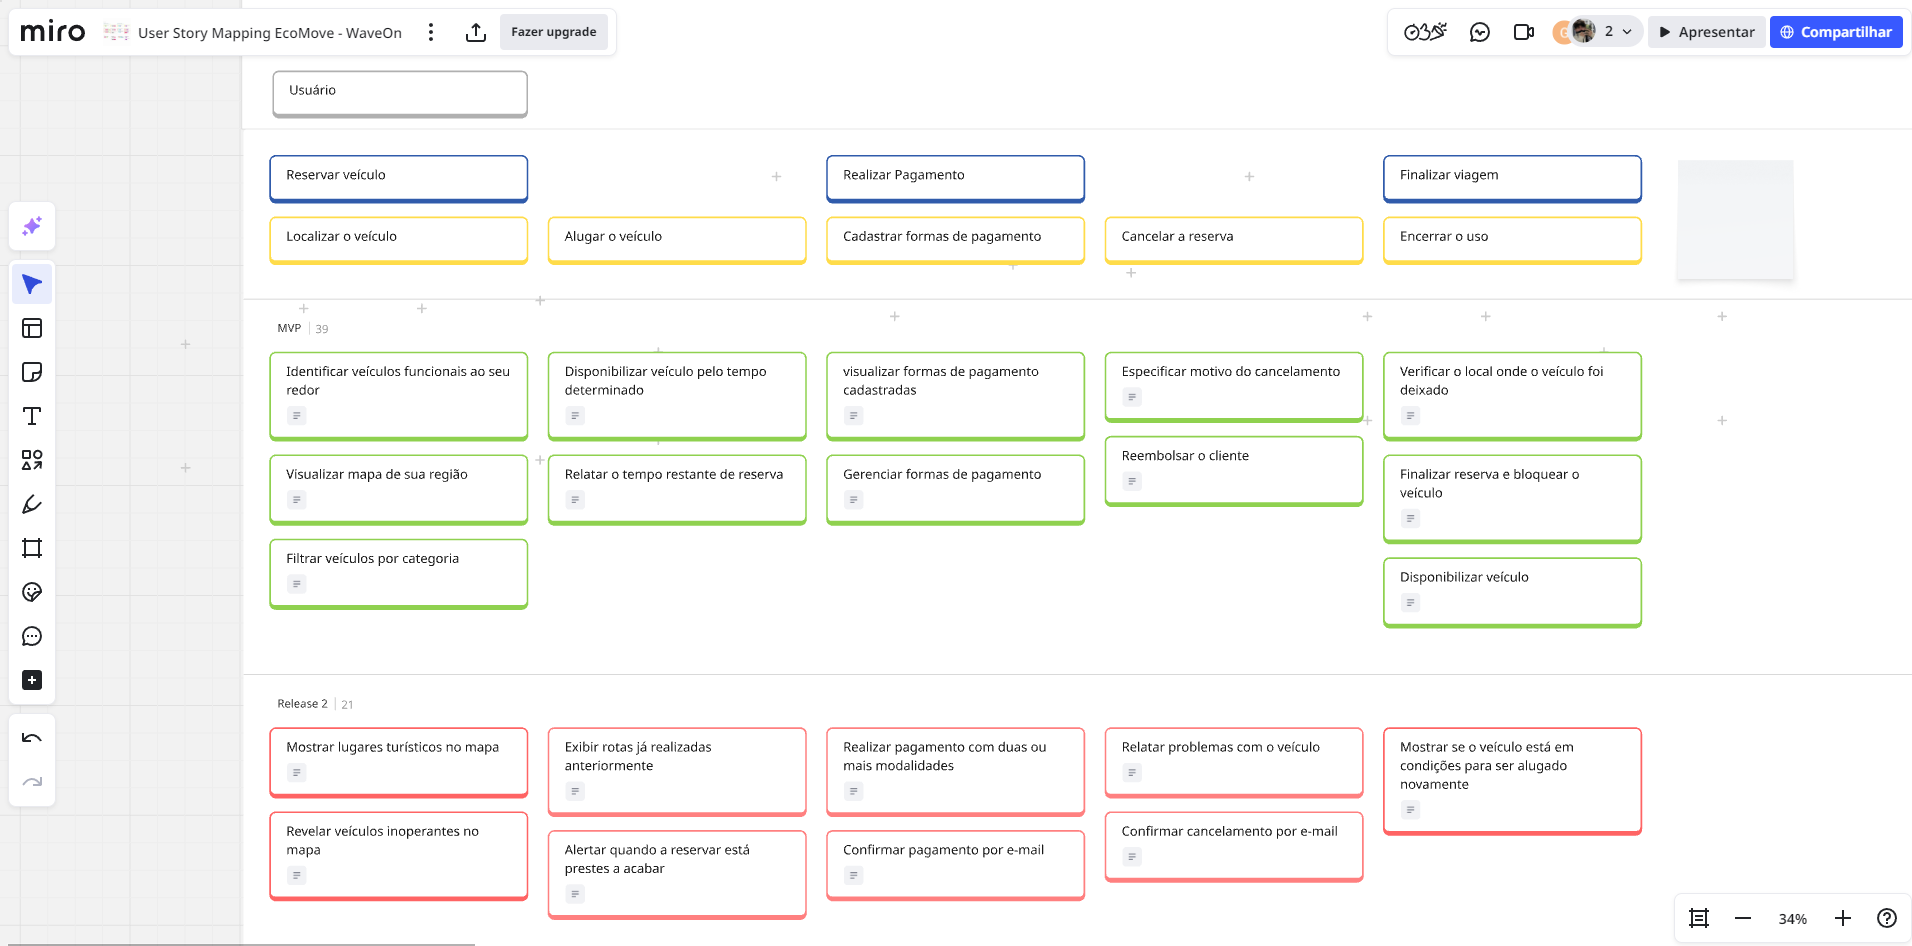Select the pen drawing tool
1912x946 pixels.
32,504
